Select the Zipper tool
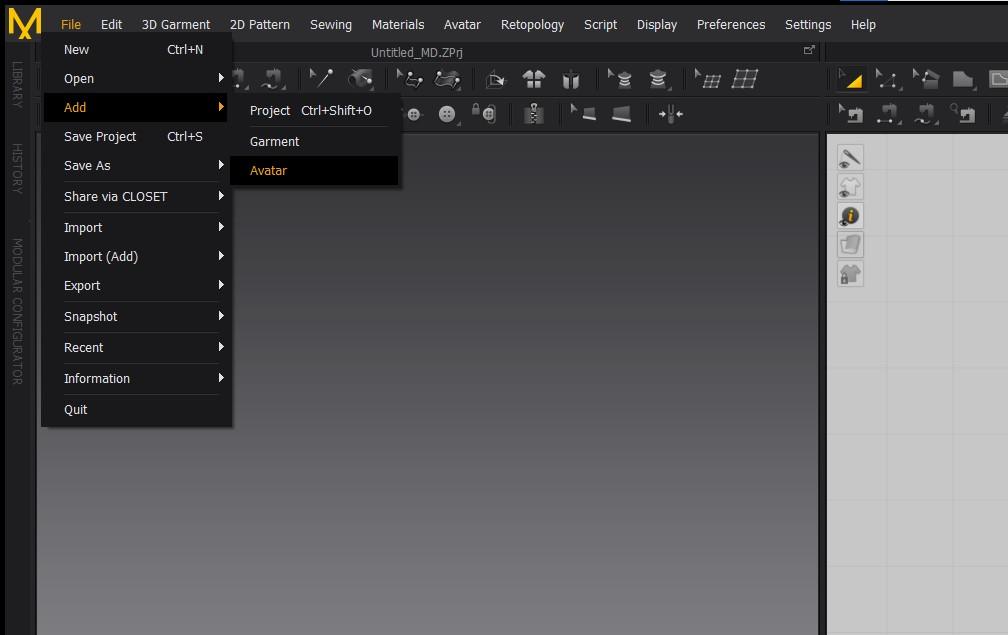The width and height of the screenshot is (1008, 635). click(533, 114)
